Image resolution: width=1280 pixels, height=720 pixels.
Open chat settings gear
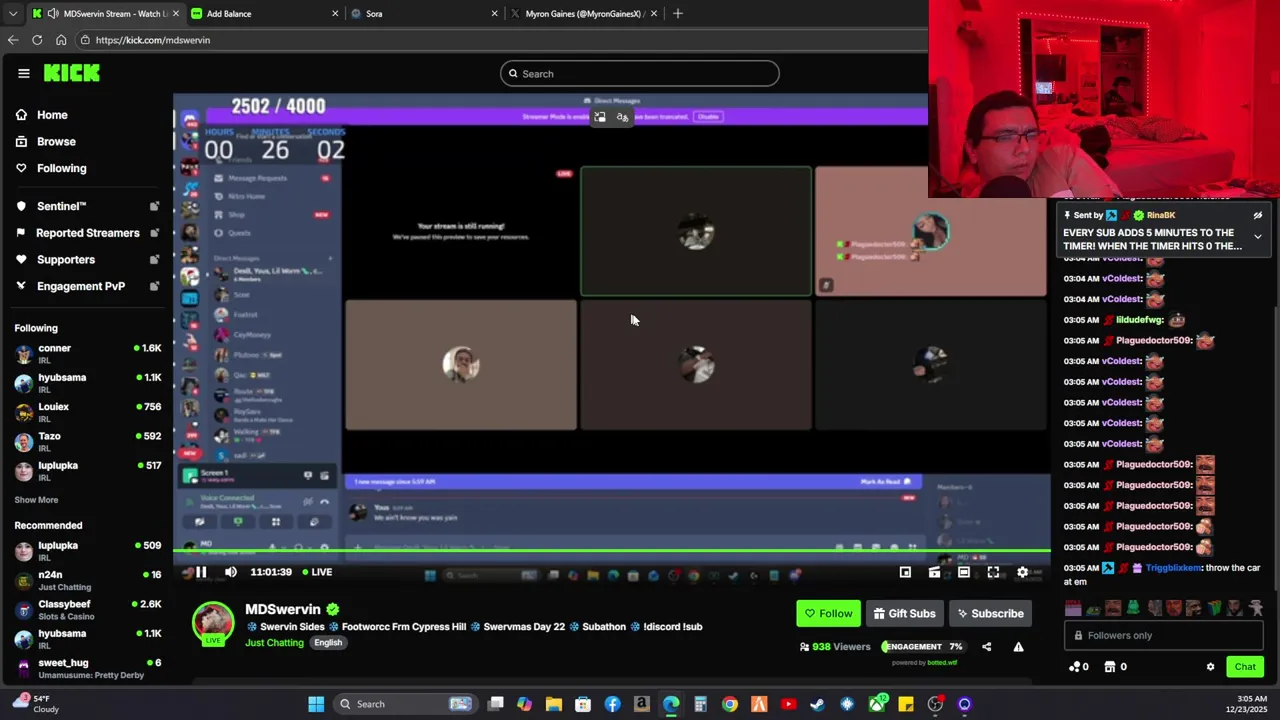pos(1210,667)
